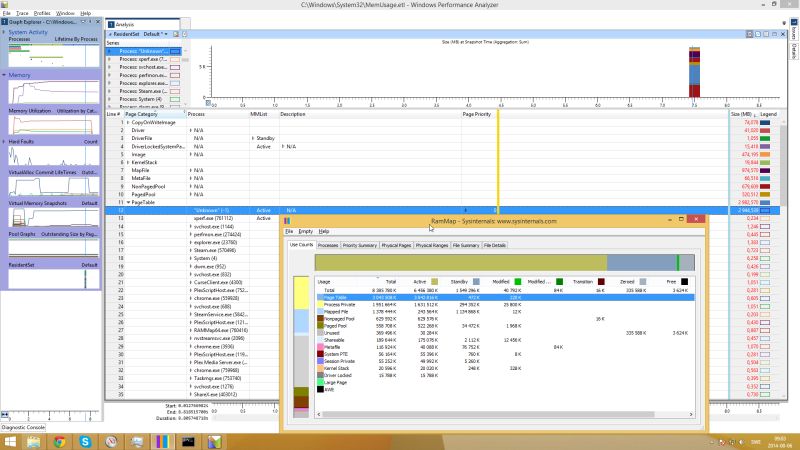Switch to Processes tab in RAMMap
The height and width of the screenshot is (450, 800).
click(328, 245)
